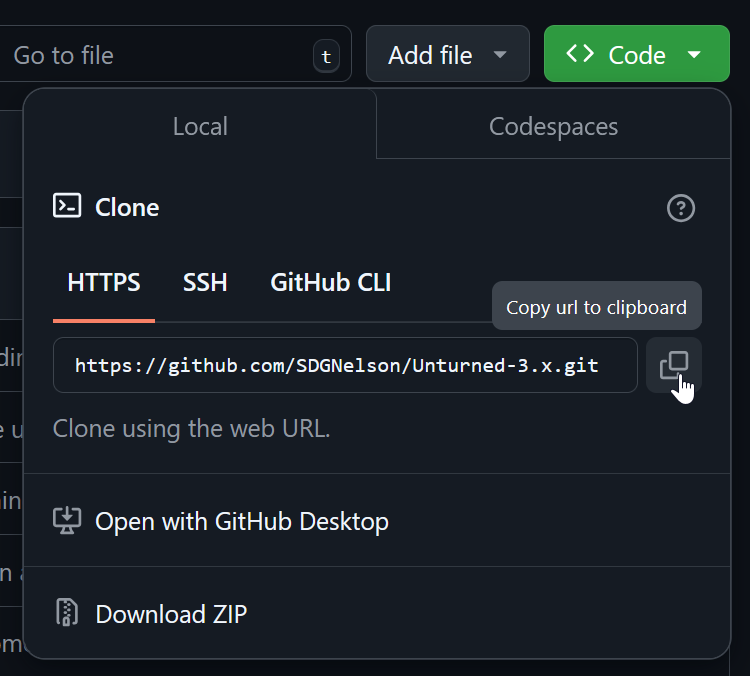
Task: Copy the clone URL to clipboard
Action: coord(673,365)
